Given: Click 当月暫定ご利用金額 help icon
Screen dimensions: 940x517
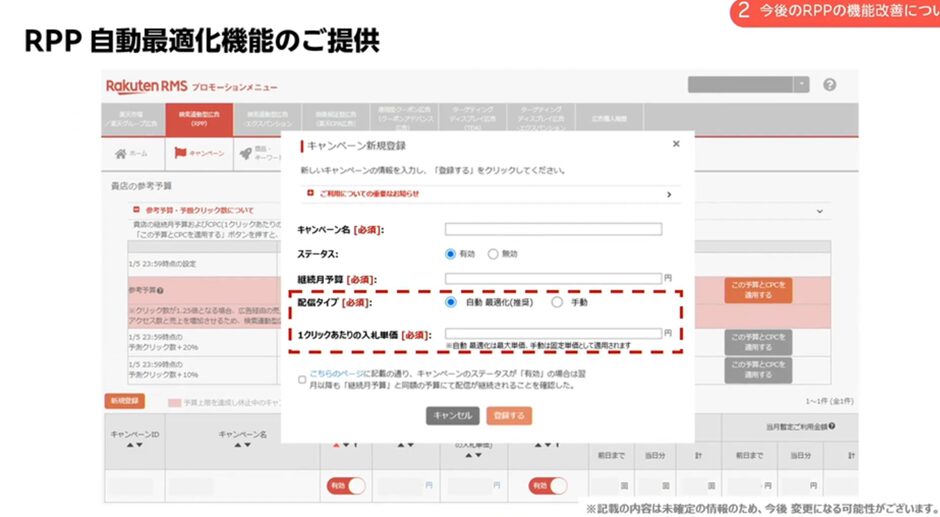Looking at the screenshot, I should (832, 427).
